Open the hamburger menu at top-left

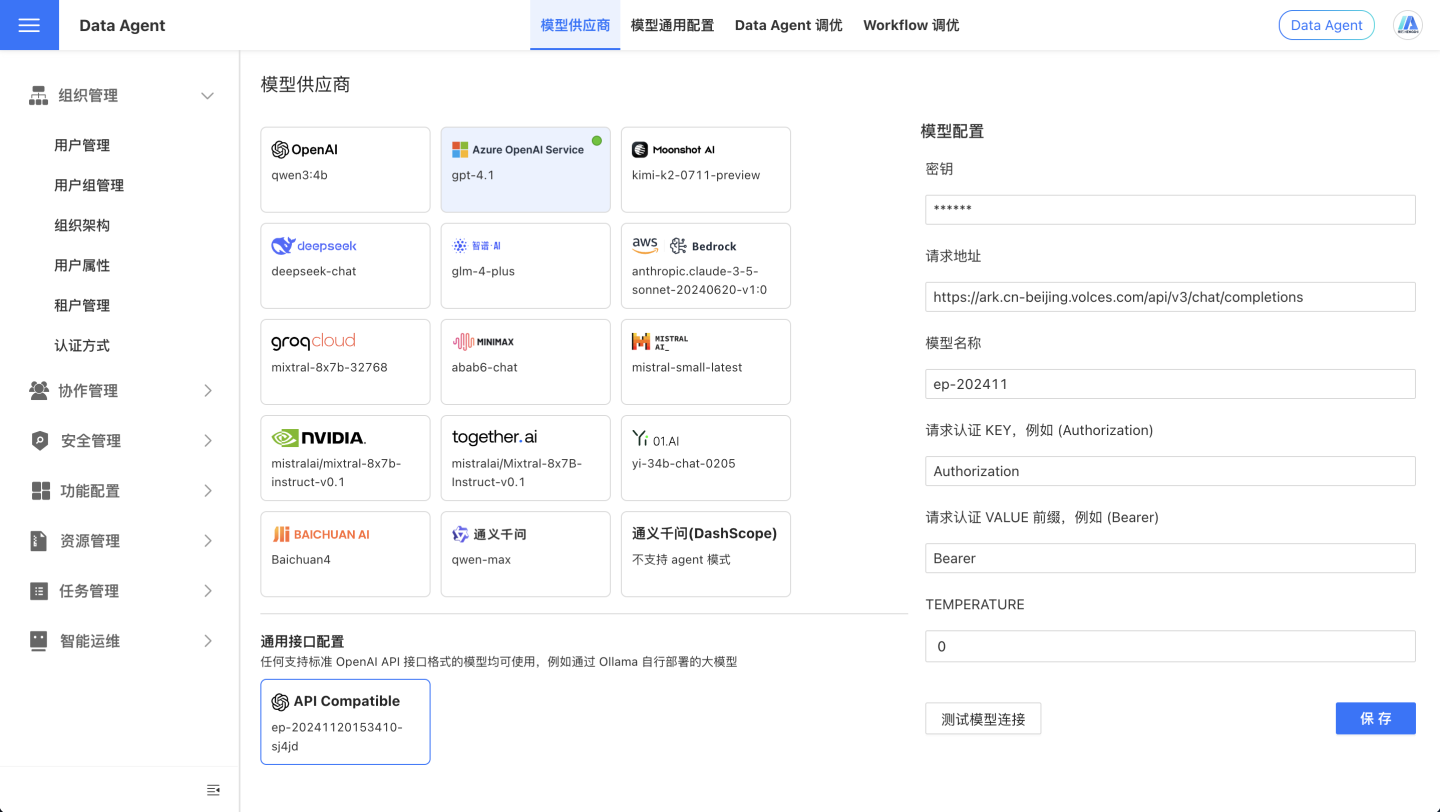coord(29,24)
